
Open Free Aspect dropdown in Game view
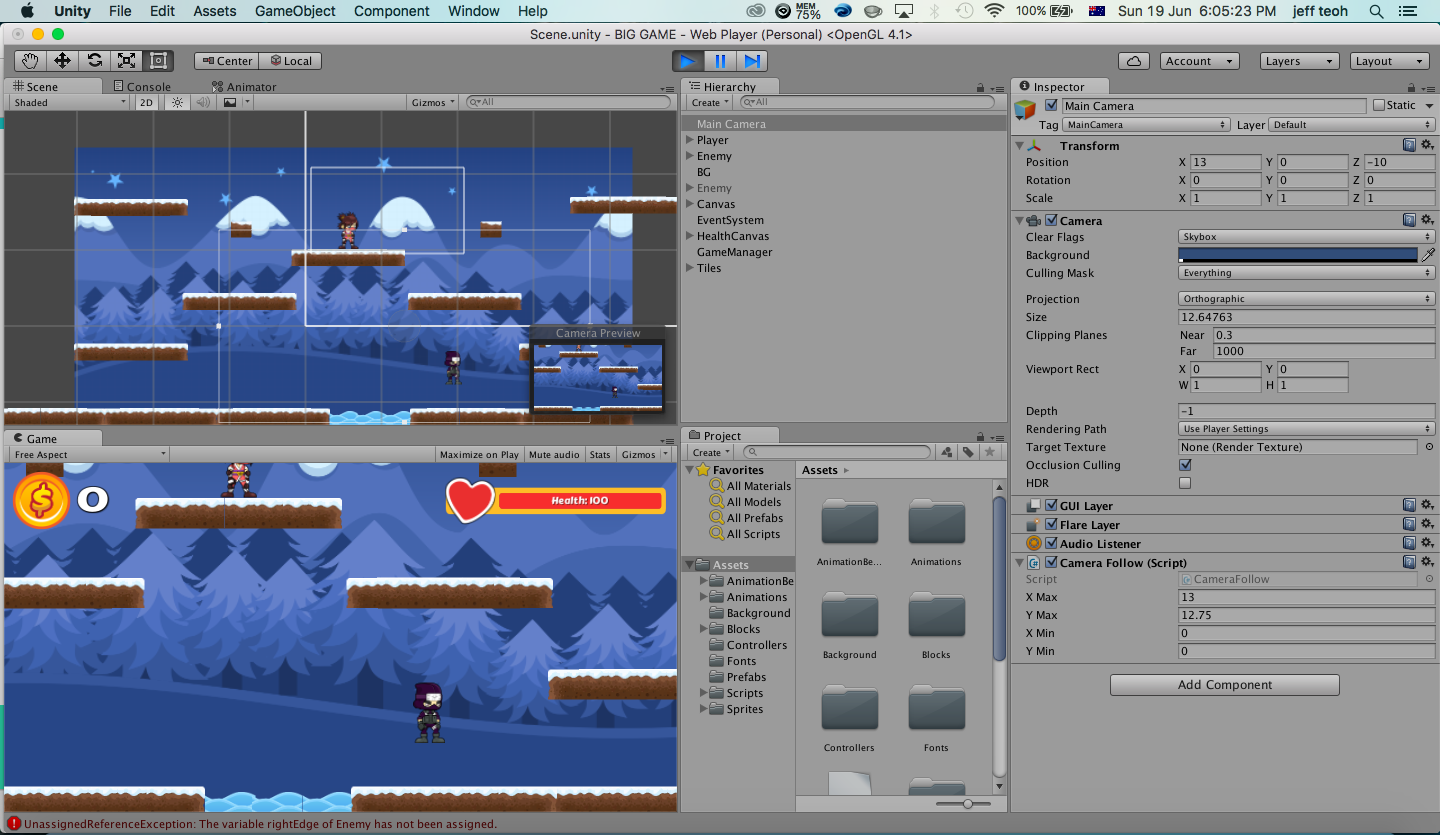89,454
